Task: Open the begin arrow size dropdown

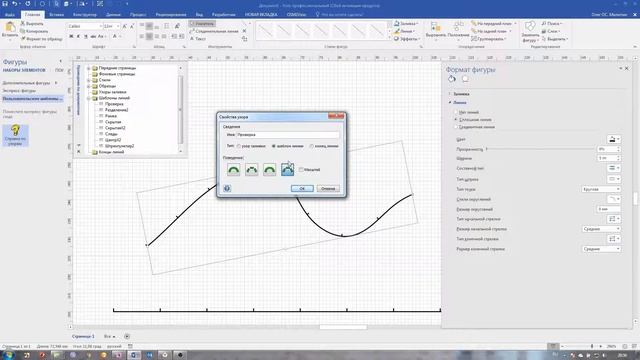Action: pyautogui.click(x=601, y=229)
